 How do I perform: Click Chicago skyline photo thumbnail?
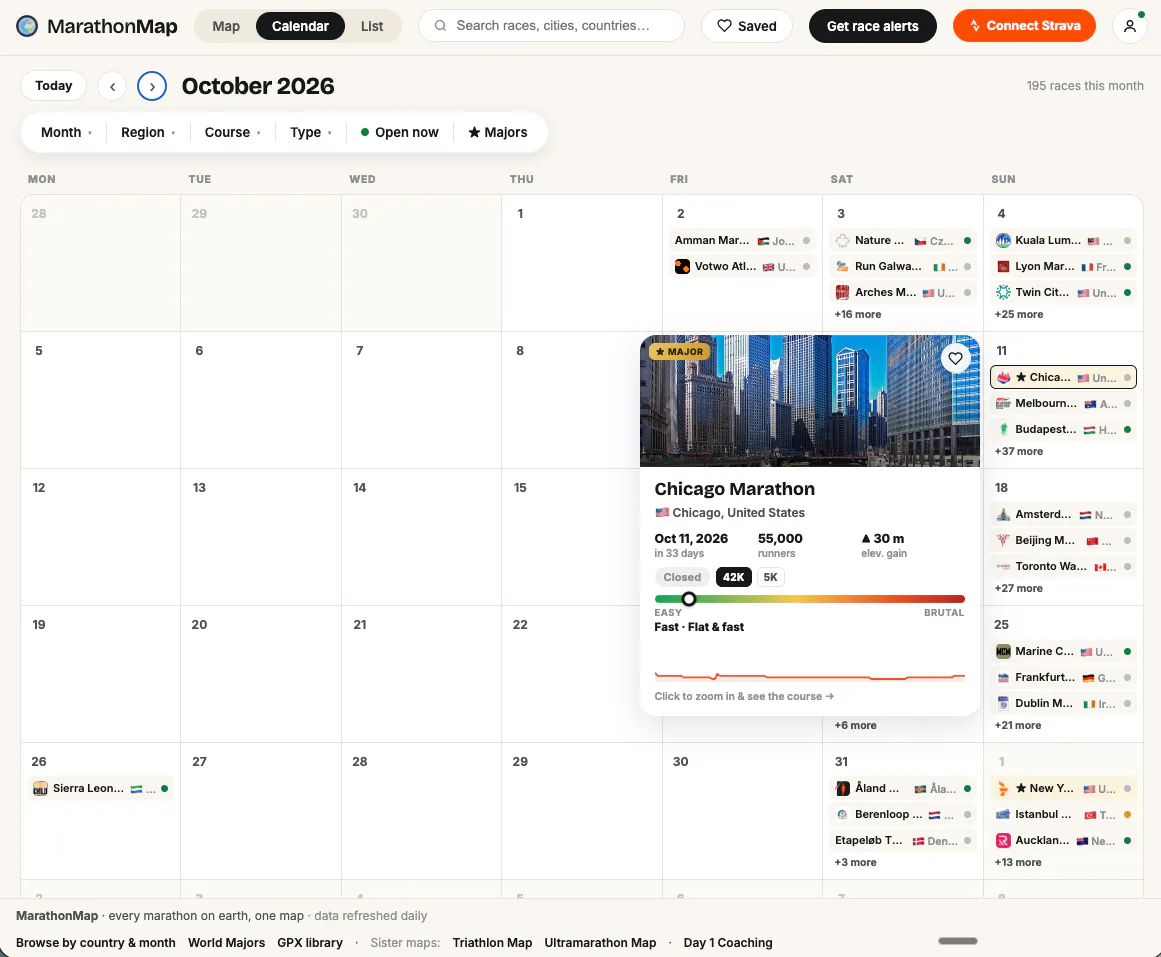(x=809, y=401)
